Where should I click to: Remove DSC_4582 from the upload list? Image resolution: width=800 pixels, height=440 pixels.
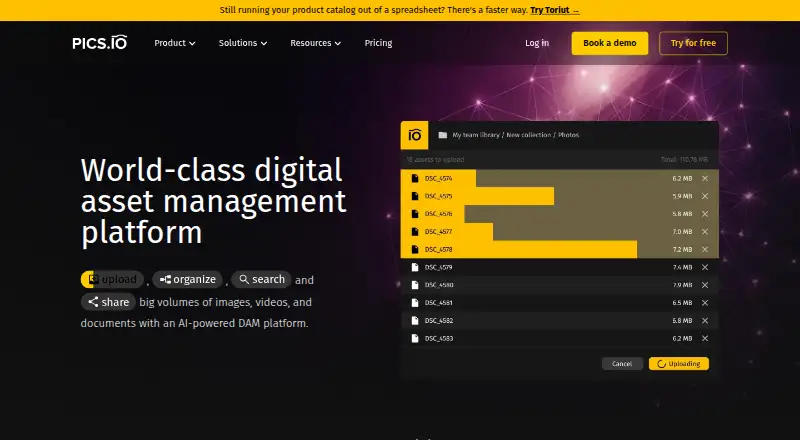(705, 321)
